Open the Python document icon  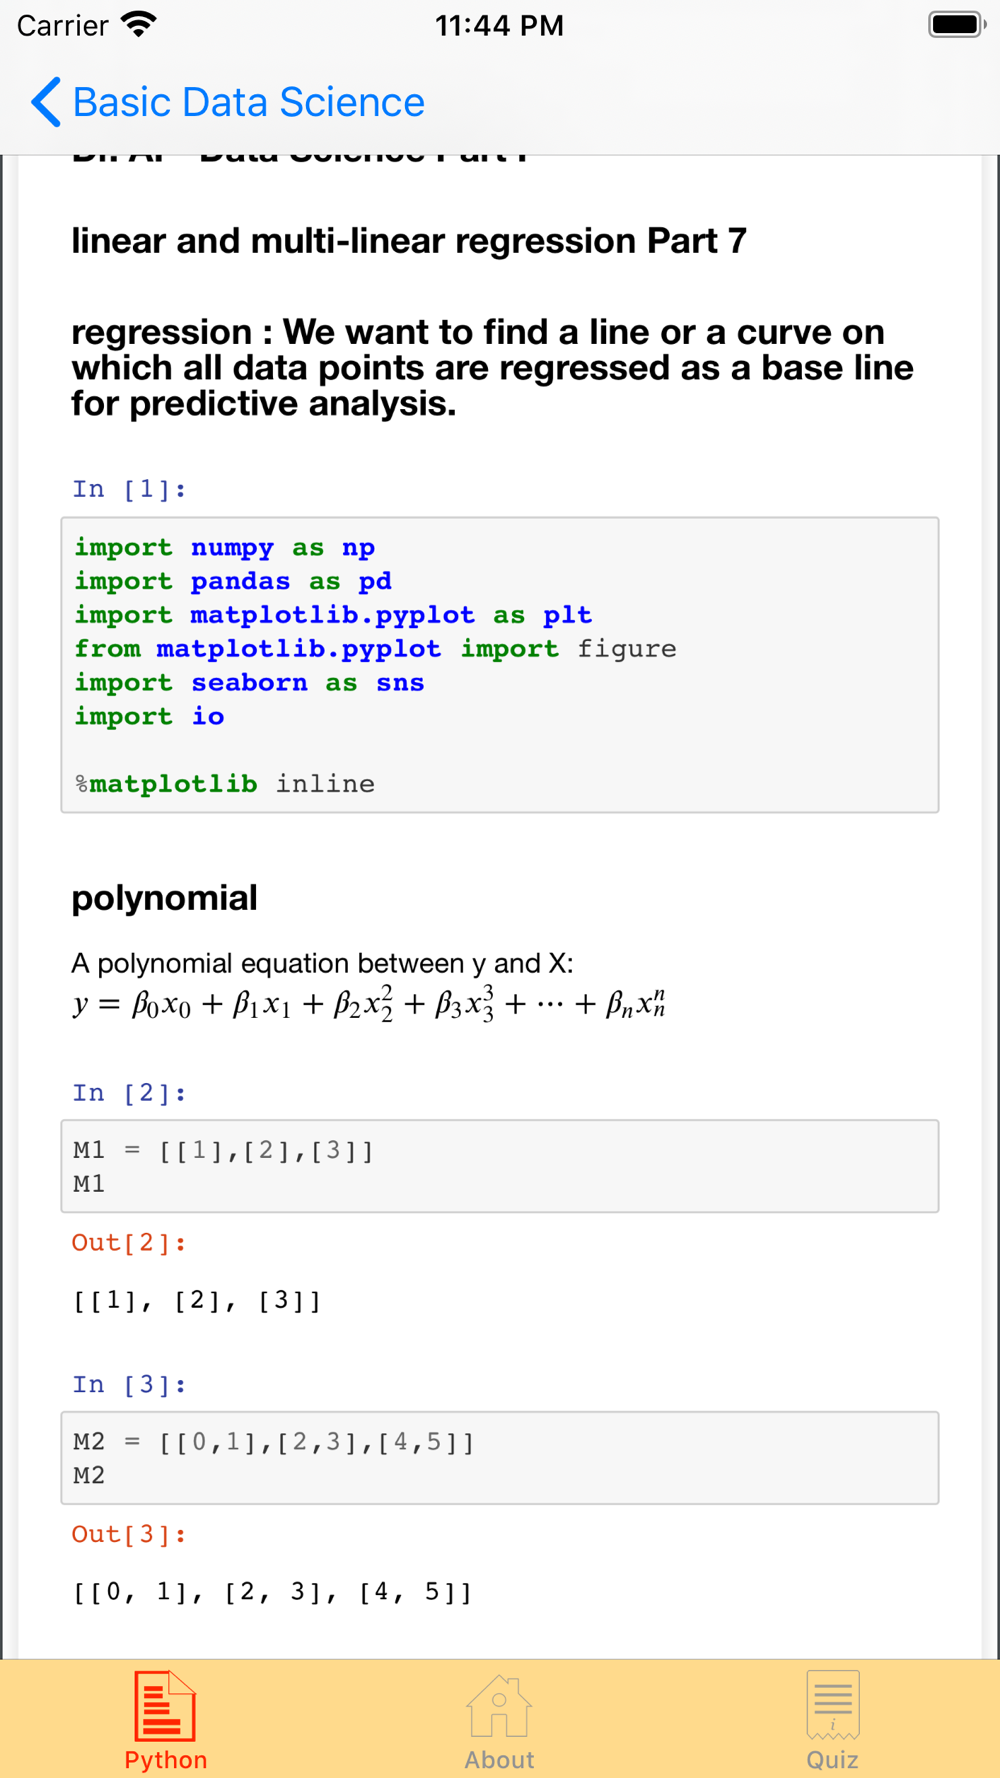(x=165, y=1706)
